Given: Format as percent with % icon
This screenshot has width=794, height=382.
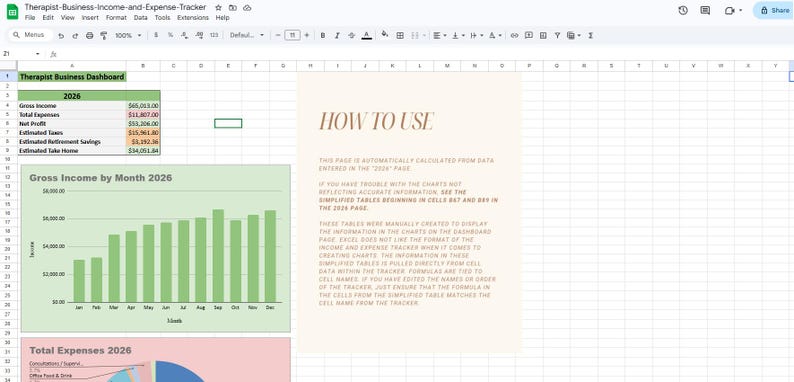Looking at the screenshot, I should click(x=170, y=35).
